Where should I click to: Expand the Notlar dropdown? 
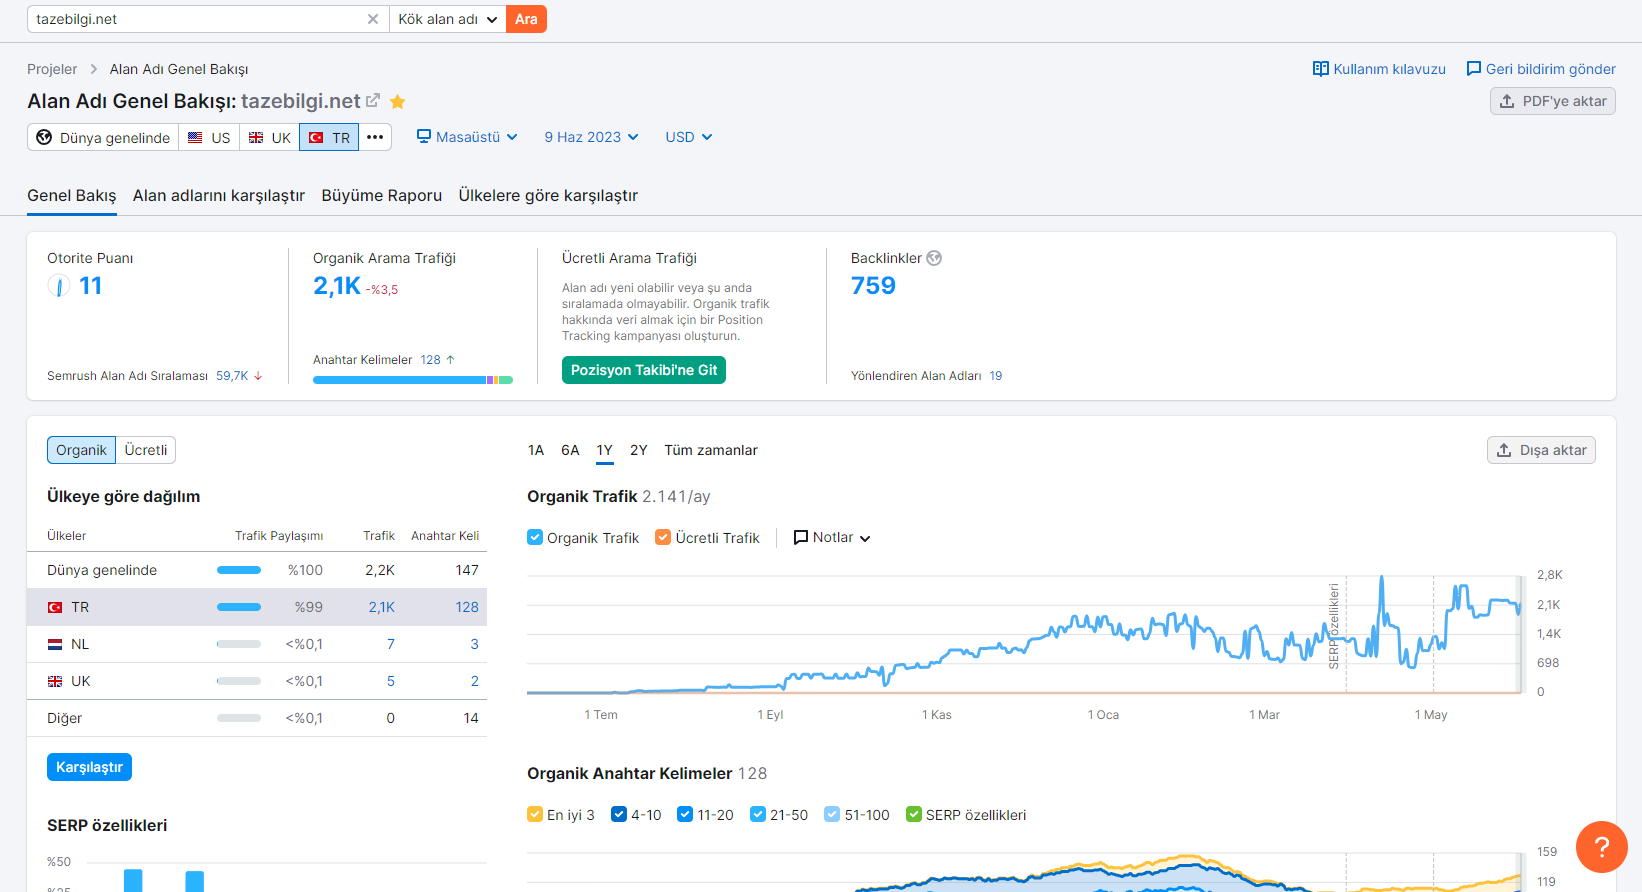click(x=832, y=537)
